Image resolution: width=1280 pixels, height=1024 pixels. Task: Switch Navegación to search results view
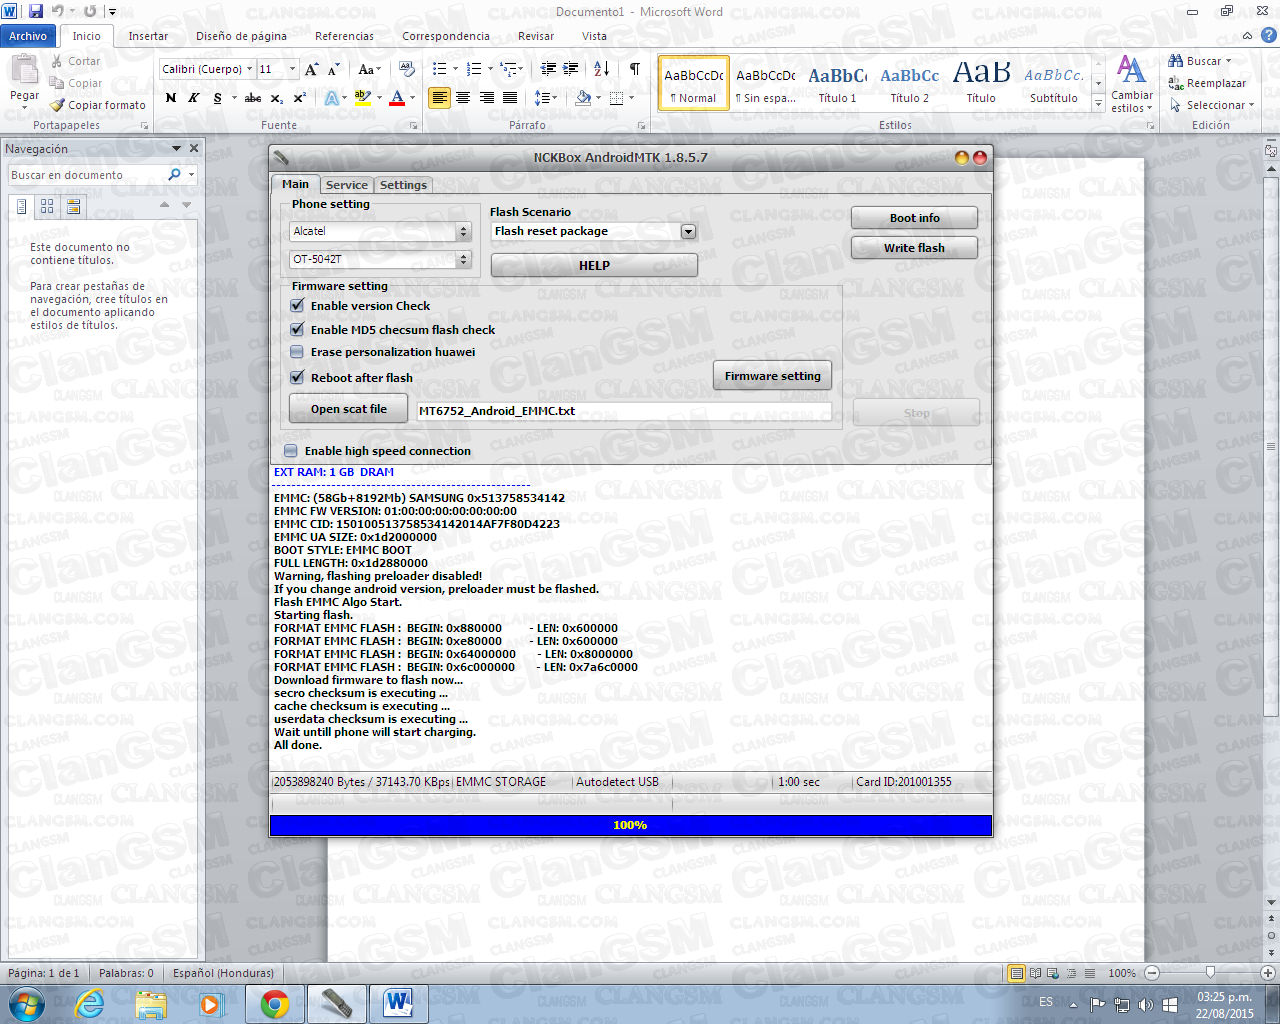tap(73, 206)
